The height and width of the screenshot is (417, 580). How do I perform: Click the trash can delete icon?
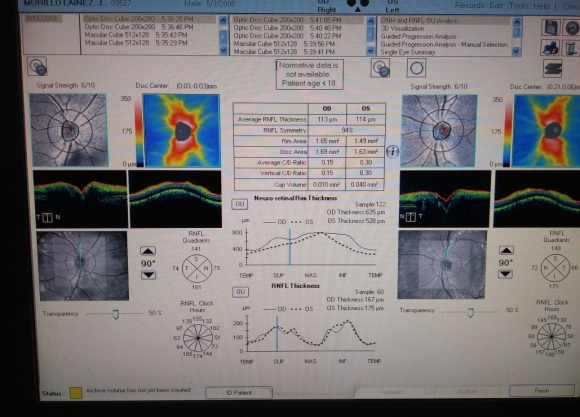tap(572, 48)
